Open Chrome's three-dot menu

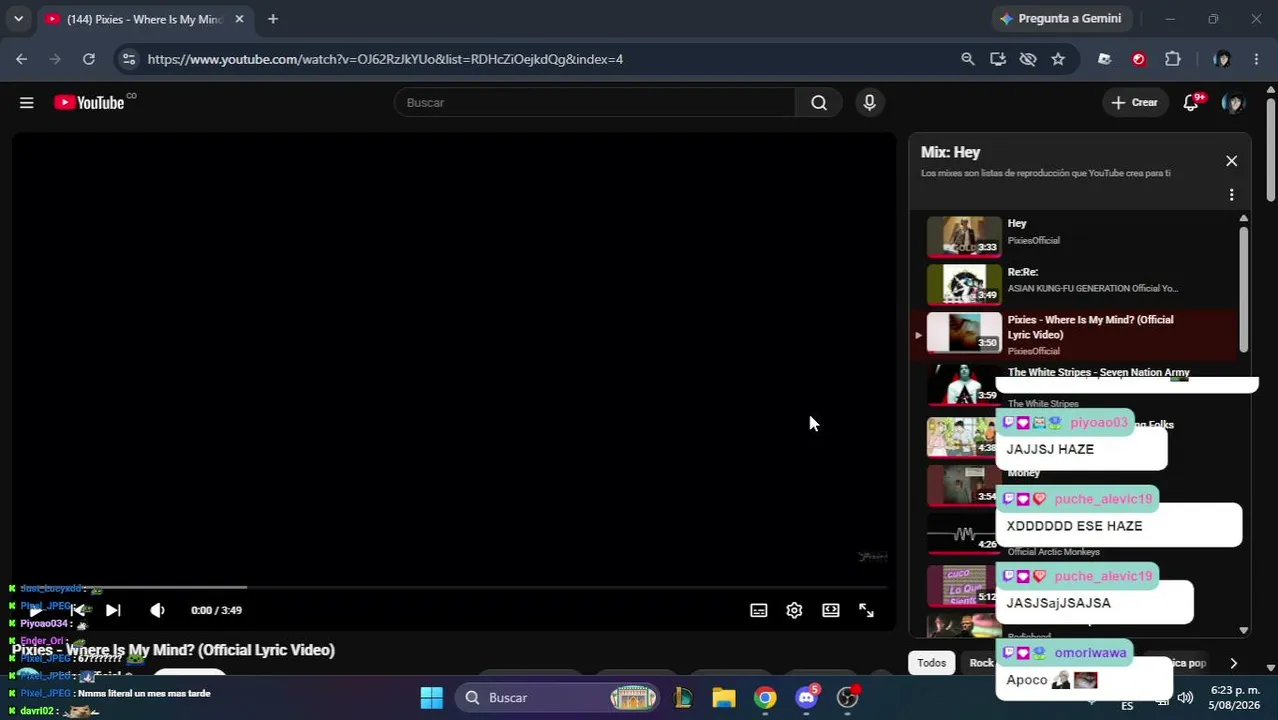(x=1256, y=59)
